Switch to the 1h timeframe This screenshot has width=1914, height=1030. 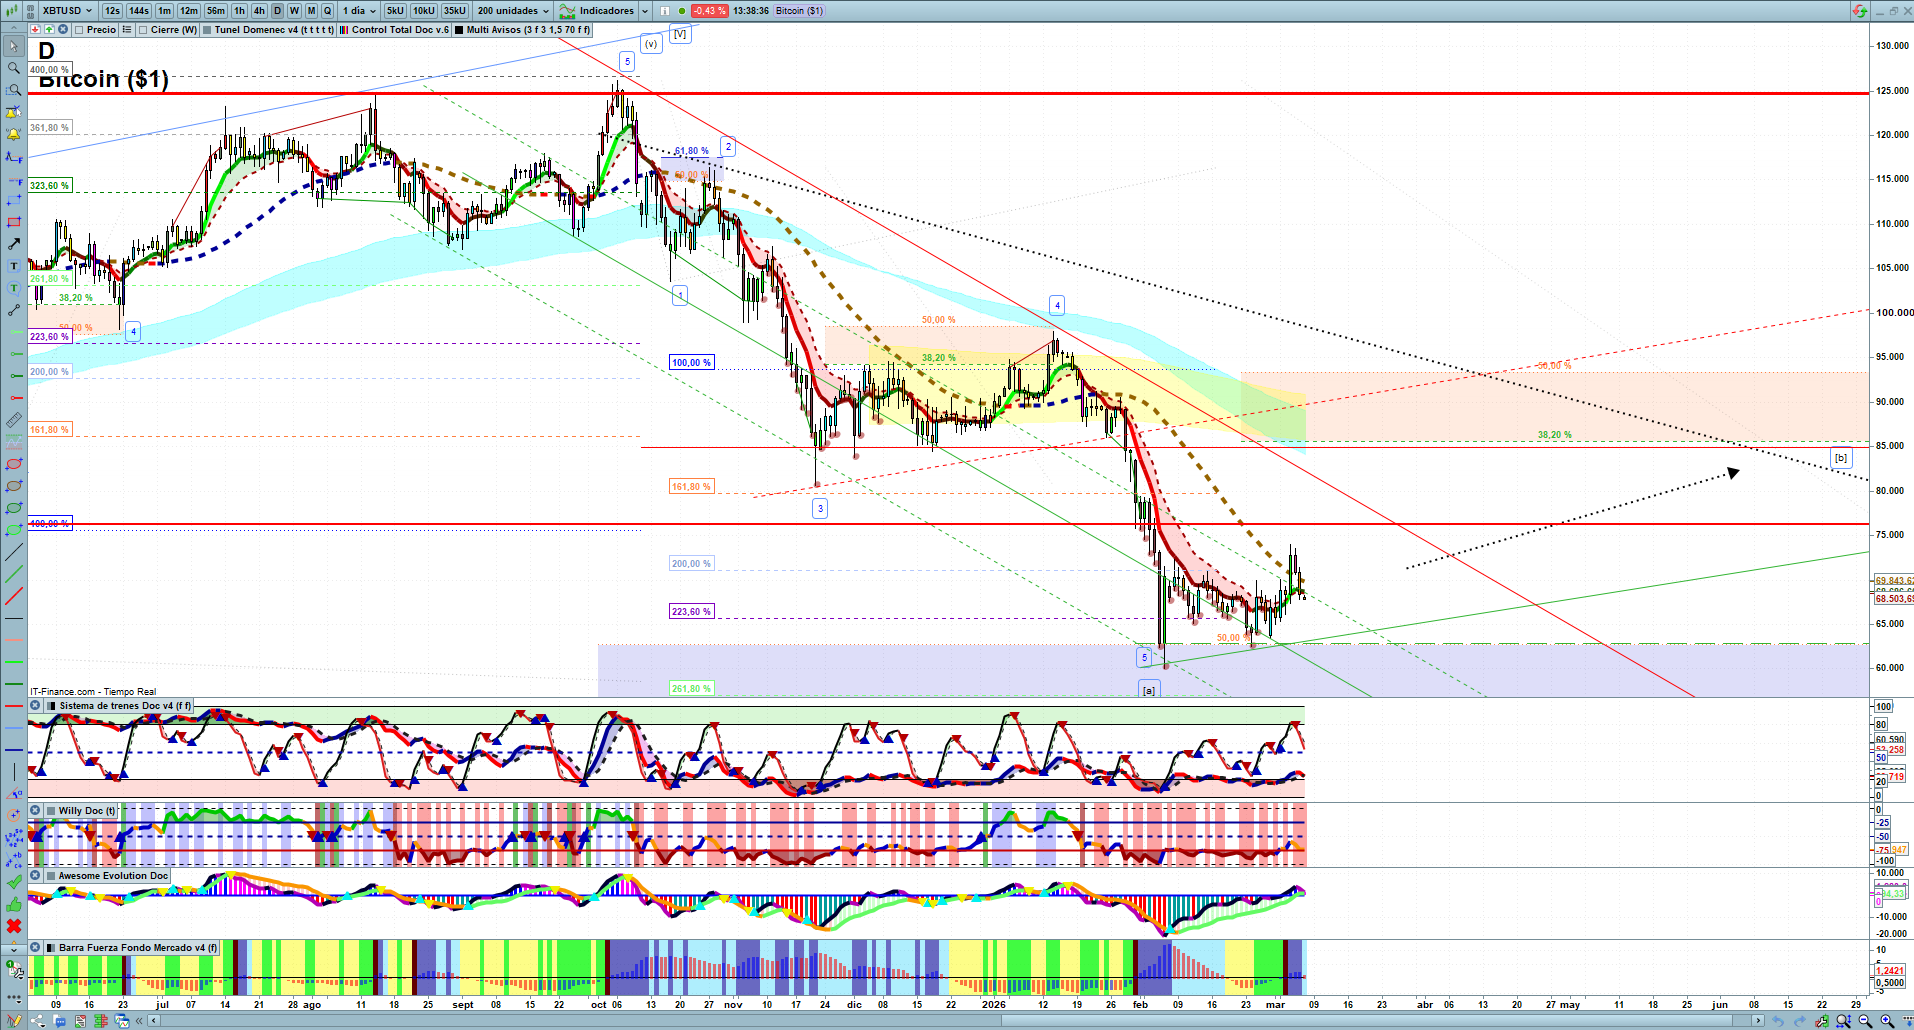(240, 11)
